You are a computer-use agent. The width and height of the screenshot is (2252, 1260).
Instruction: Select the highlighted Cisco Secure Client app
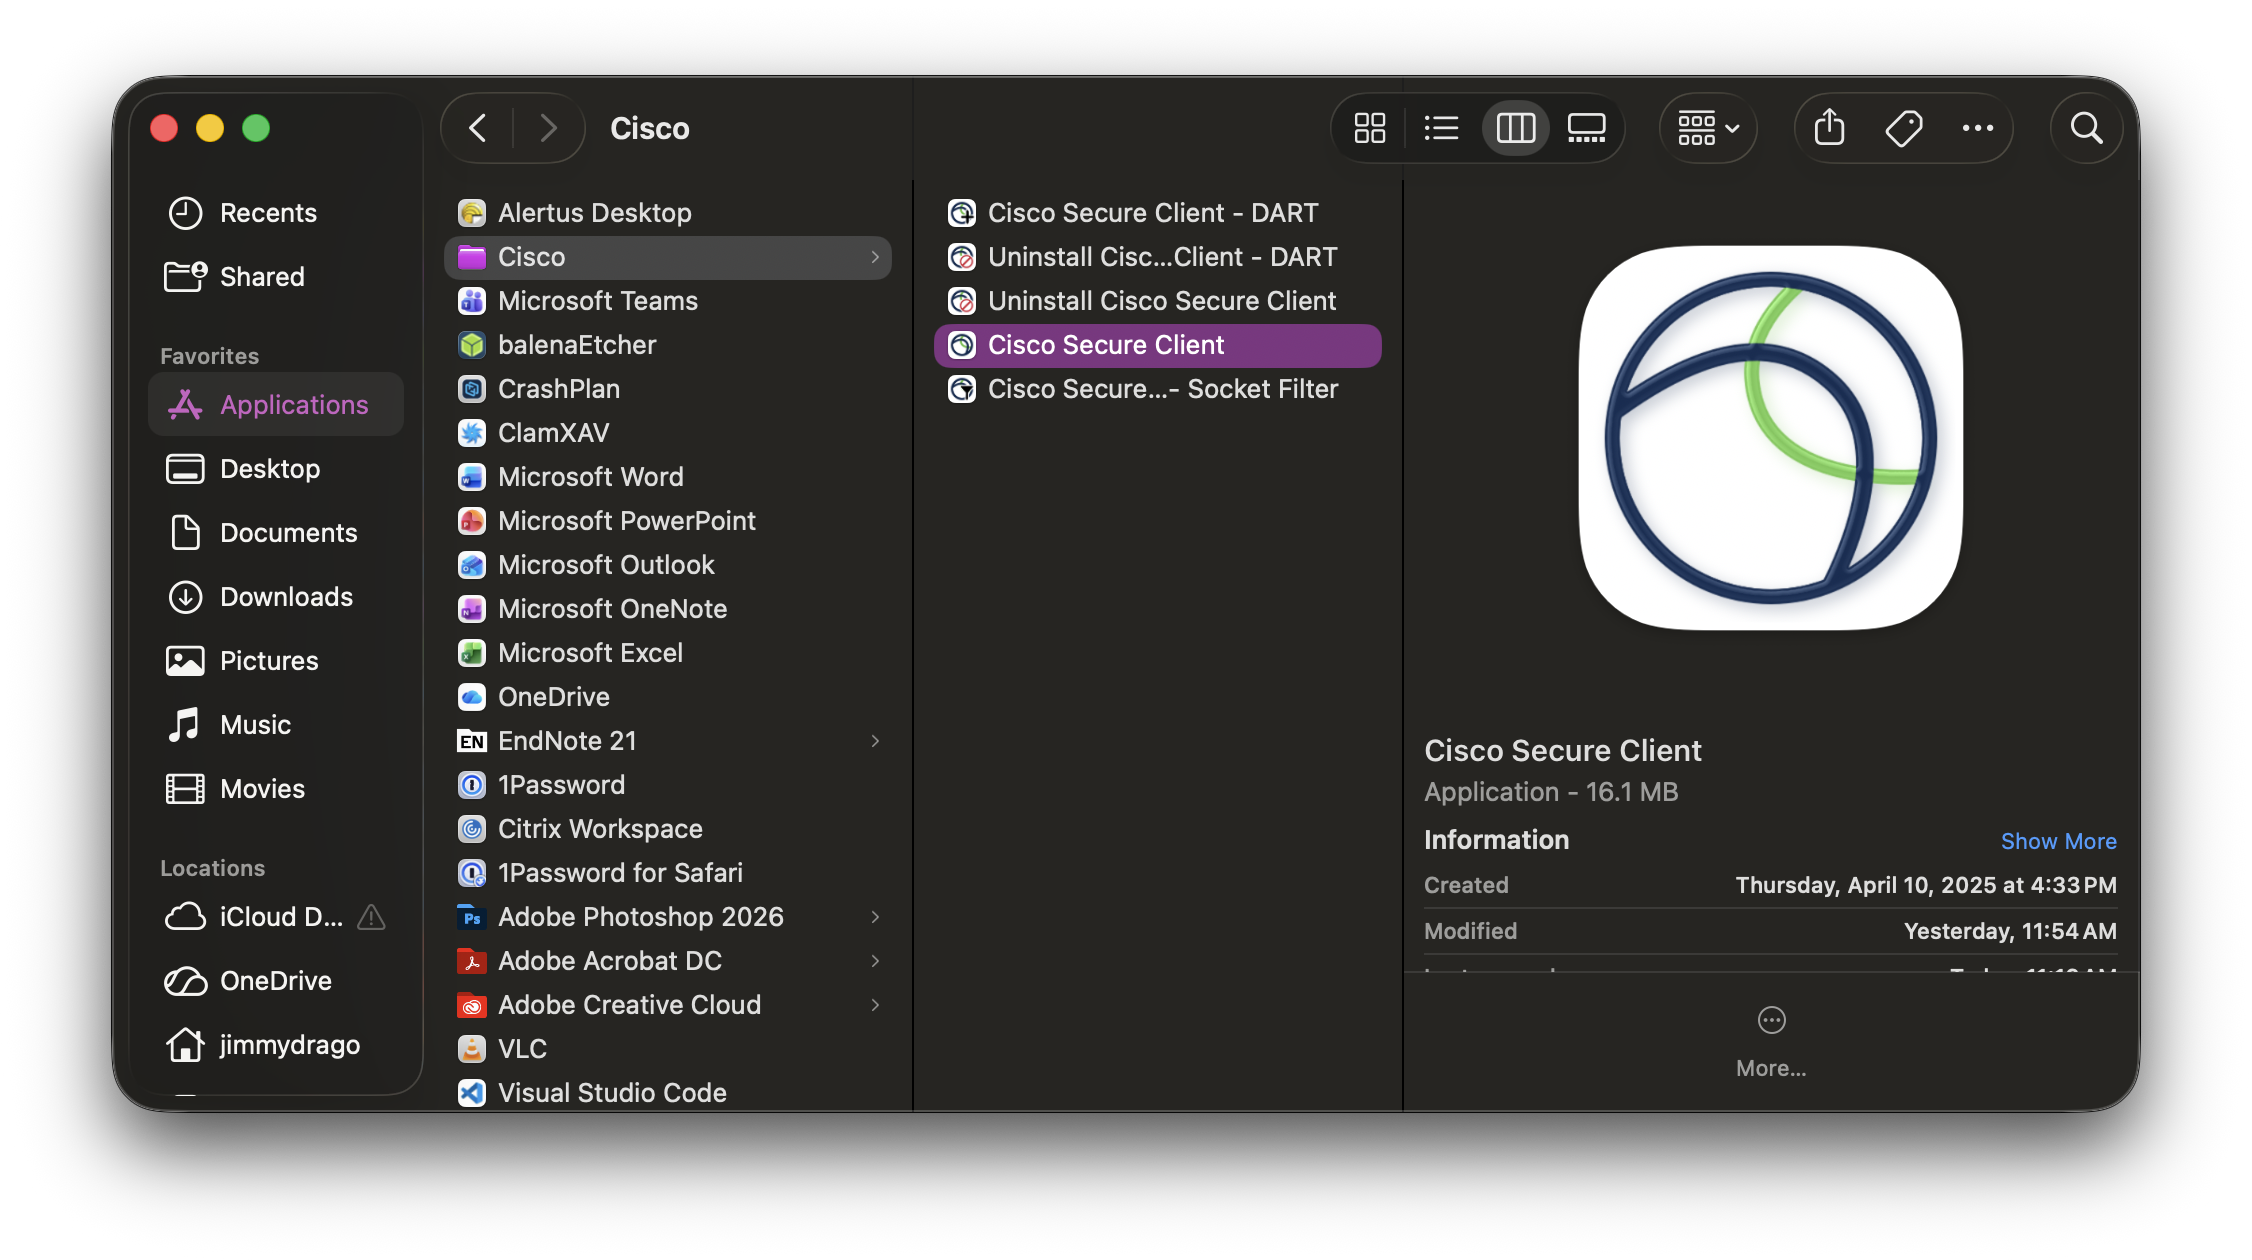[x=1157, y=345]
